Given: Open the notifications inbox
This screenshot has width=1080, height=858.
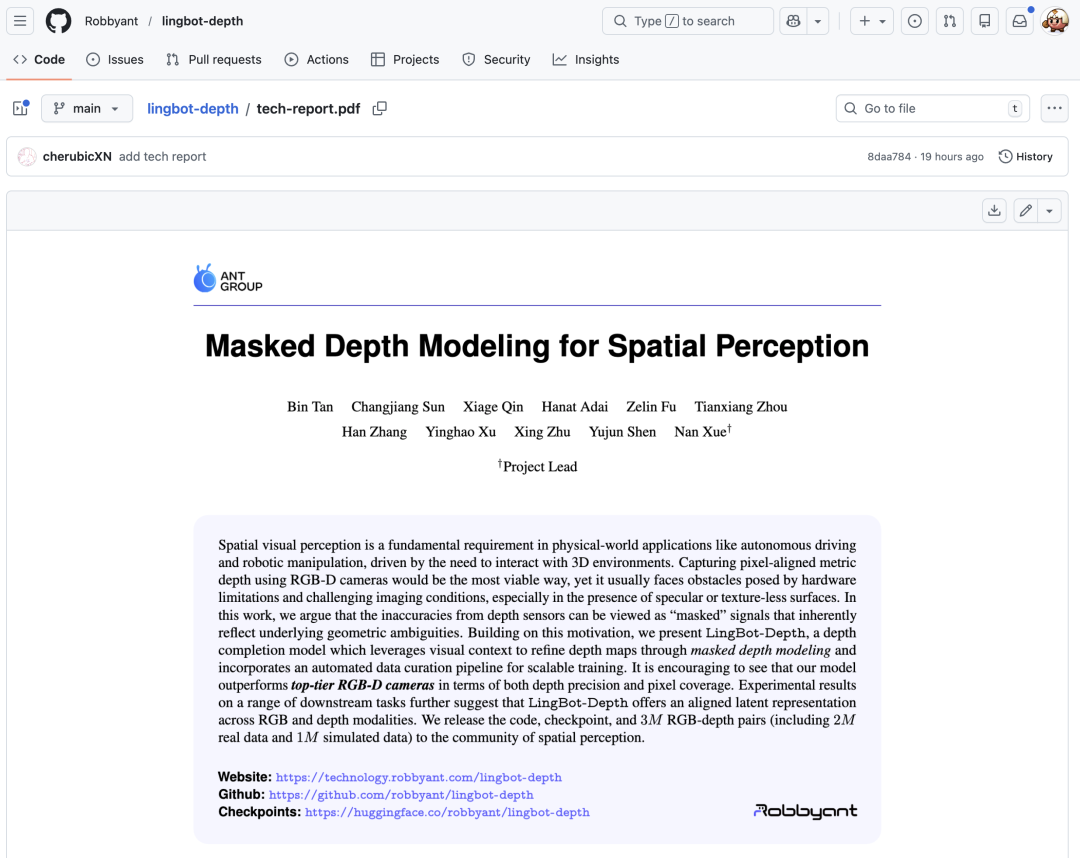Looking at the screenshot, I should pos(1019,21).
